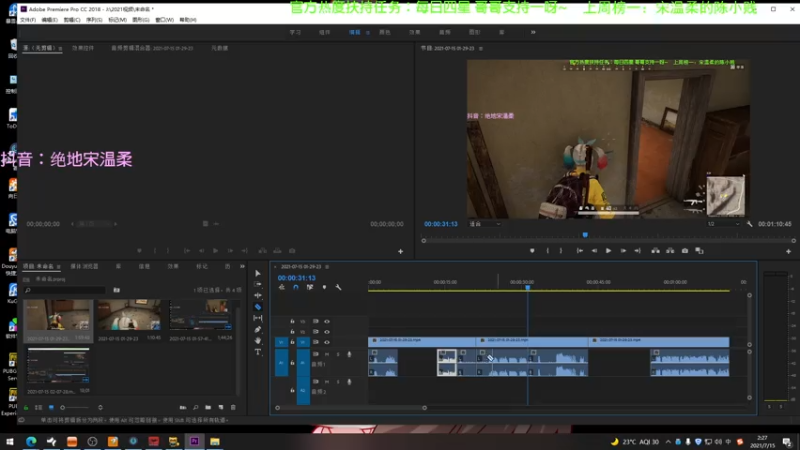Mute audio track A1
Viewport: 800px width, 450px height.
(327, 354)
